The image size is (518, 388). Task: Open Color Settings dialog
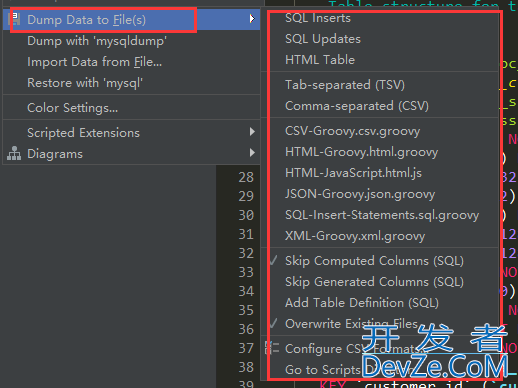pos(72,108)
